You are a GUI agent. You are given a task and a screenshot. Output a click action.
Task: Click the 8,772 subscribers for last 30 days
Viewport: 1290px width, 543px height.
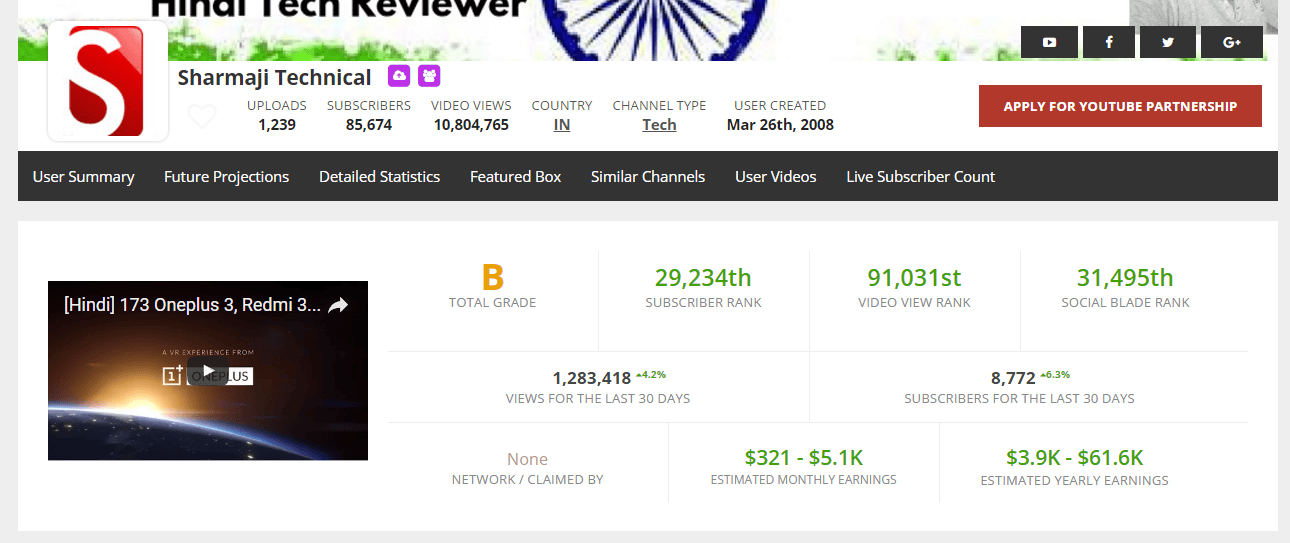(1013, 378)
